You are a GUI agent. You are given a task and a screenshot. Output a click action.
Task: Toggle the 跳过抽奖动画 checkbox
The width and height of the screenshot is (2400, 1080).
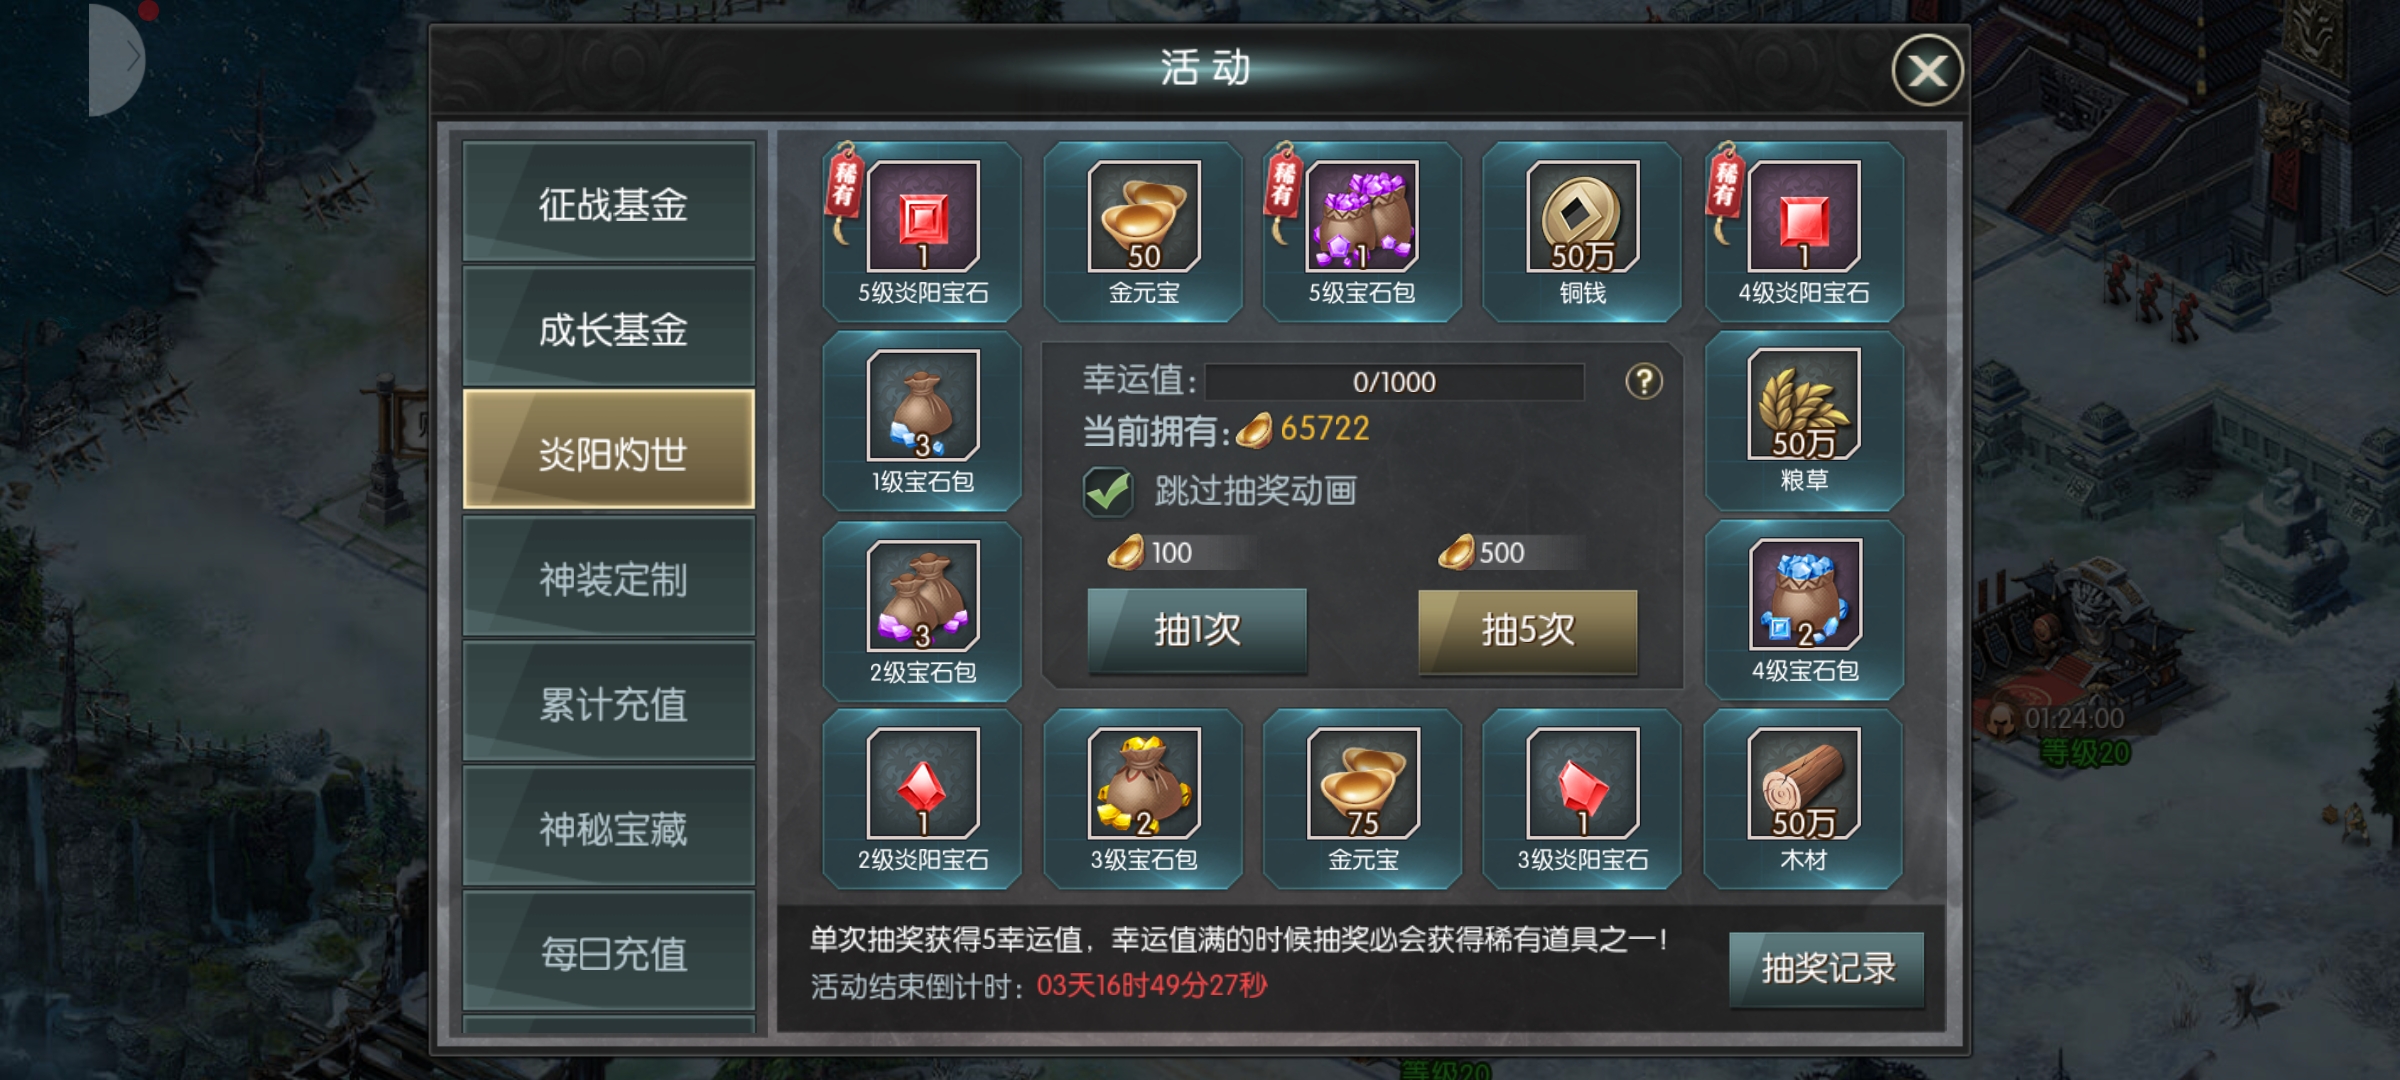(x=1107, y=491)
